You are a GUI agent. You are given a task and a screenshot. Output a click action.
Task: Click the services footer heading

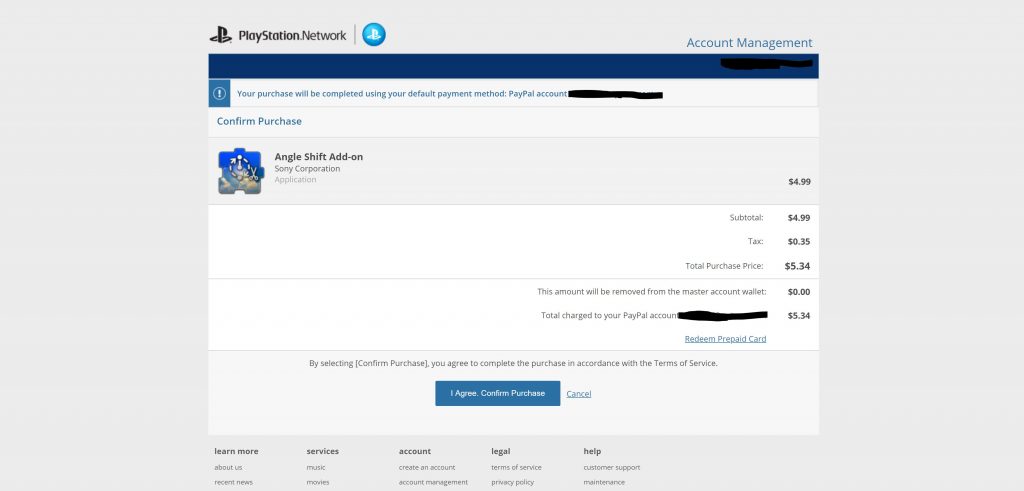coord(323,451)
